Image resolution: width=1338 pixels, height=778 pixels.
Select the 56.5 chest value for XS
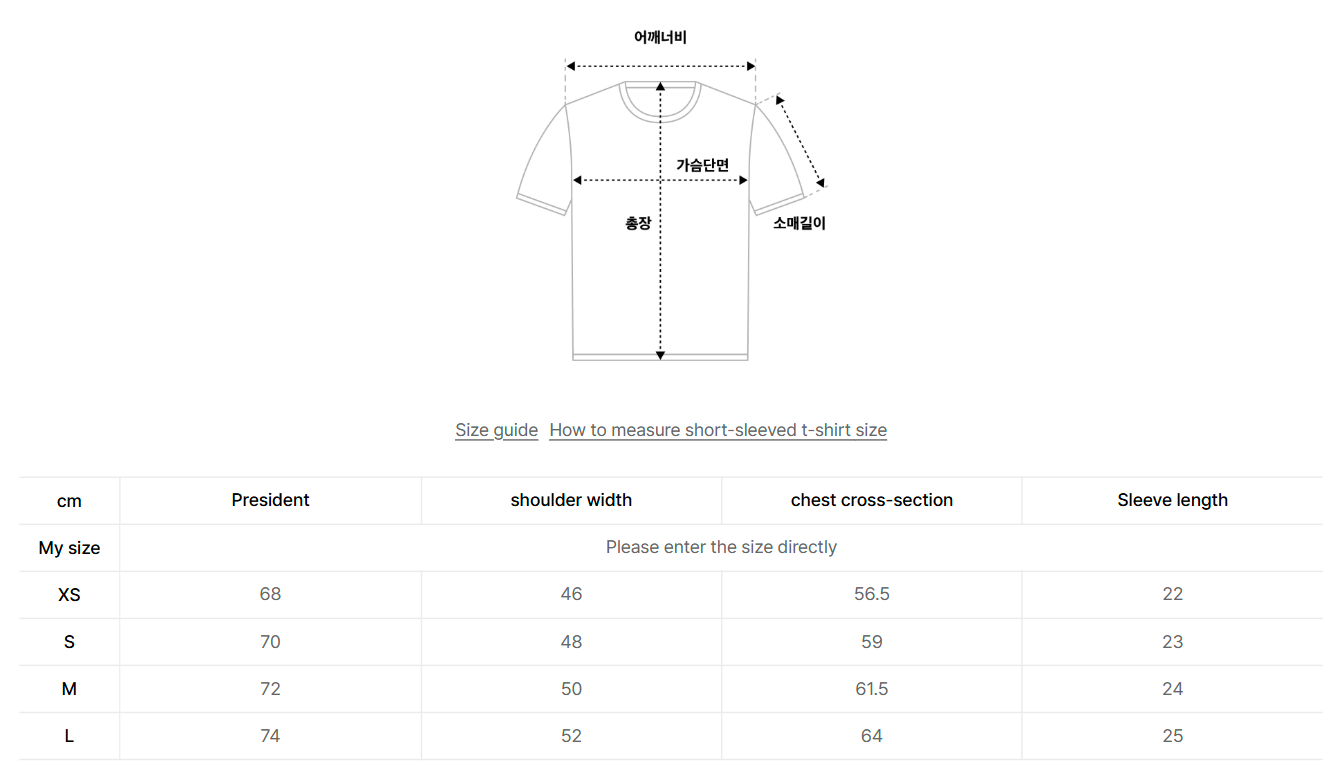coord(871,594)
